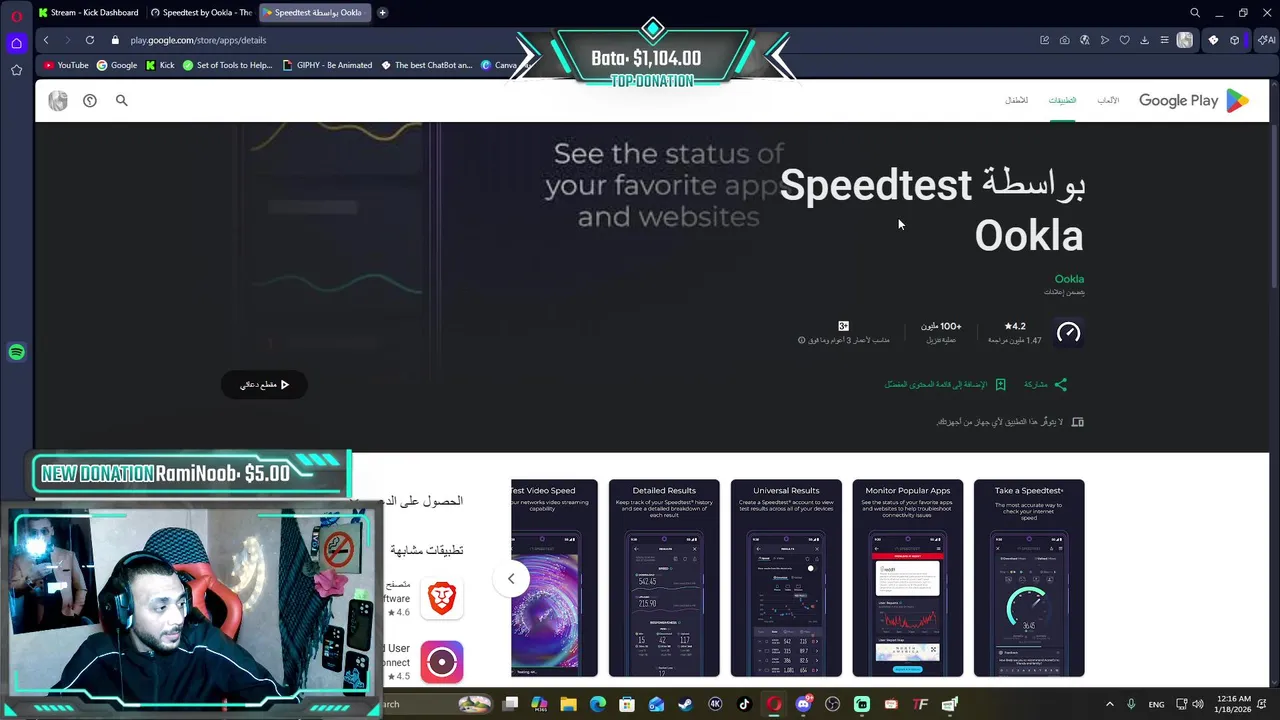Image resolution: width=1280 pixels, height=720 pixels.
Task: Open Opera profile avatar
Action: 1185,40
